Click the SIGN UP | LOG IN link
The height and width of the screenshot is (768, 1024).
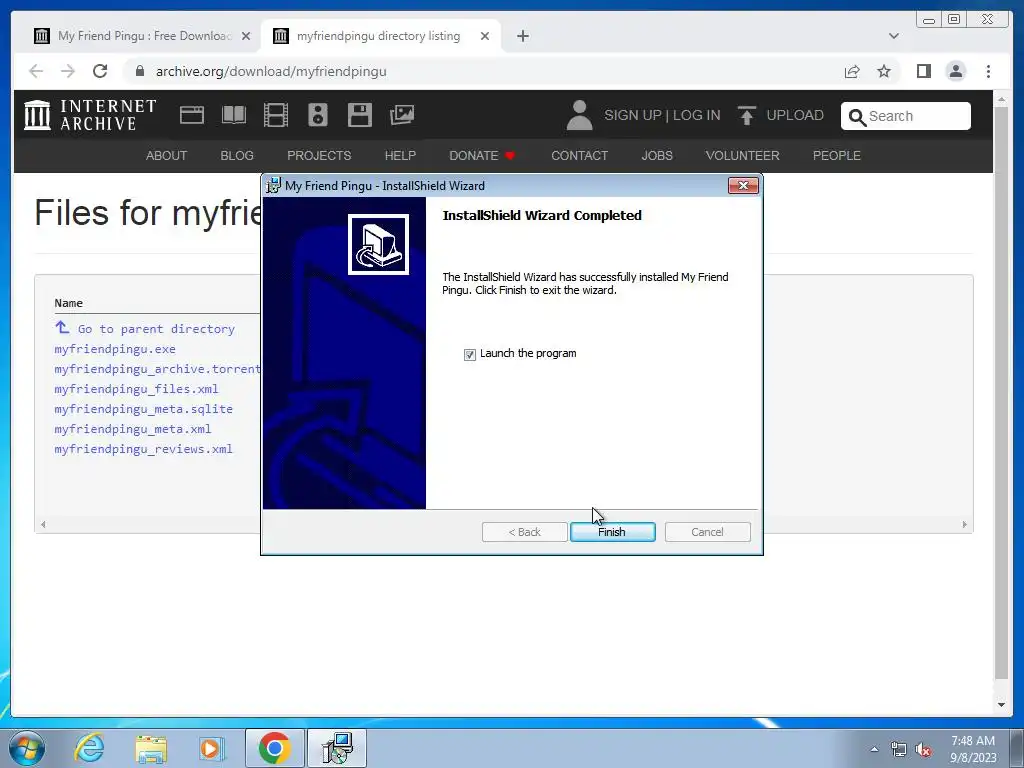(x=662, y=115)
